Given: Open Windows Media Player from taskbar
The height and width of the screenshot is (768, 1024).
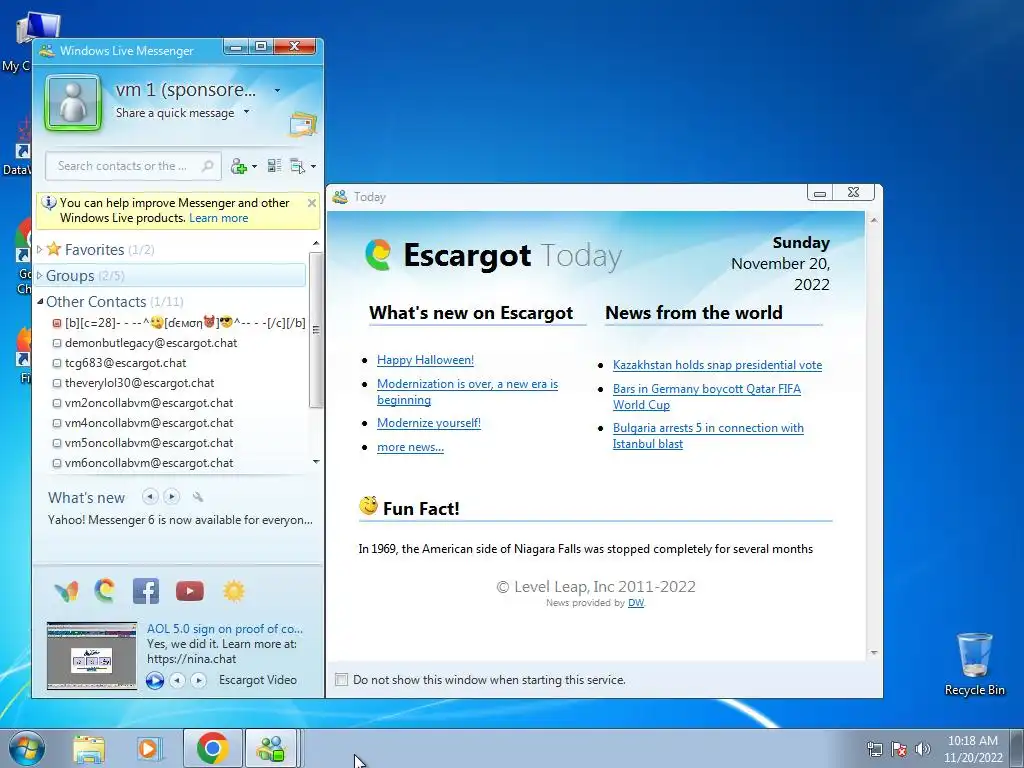Looking at the screenshot, I should pos(149,749).
